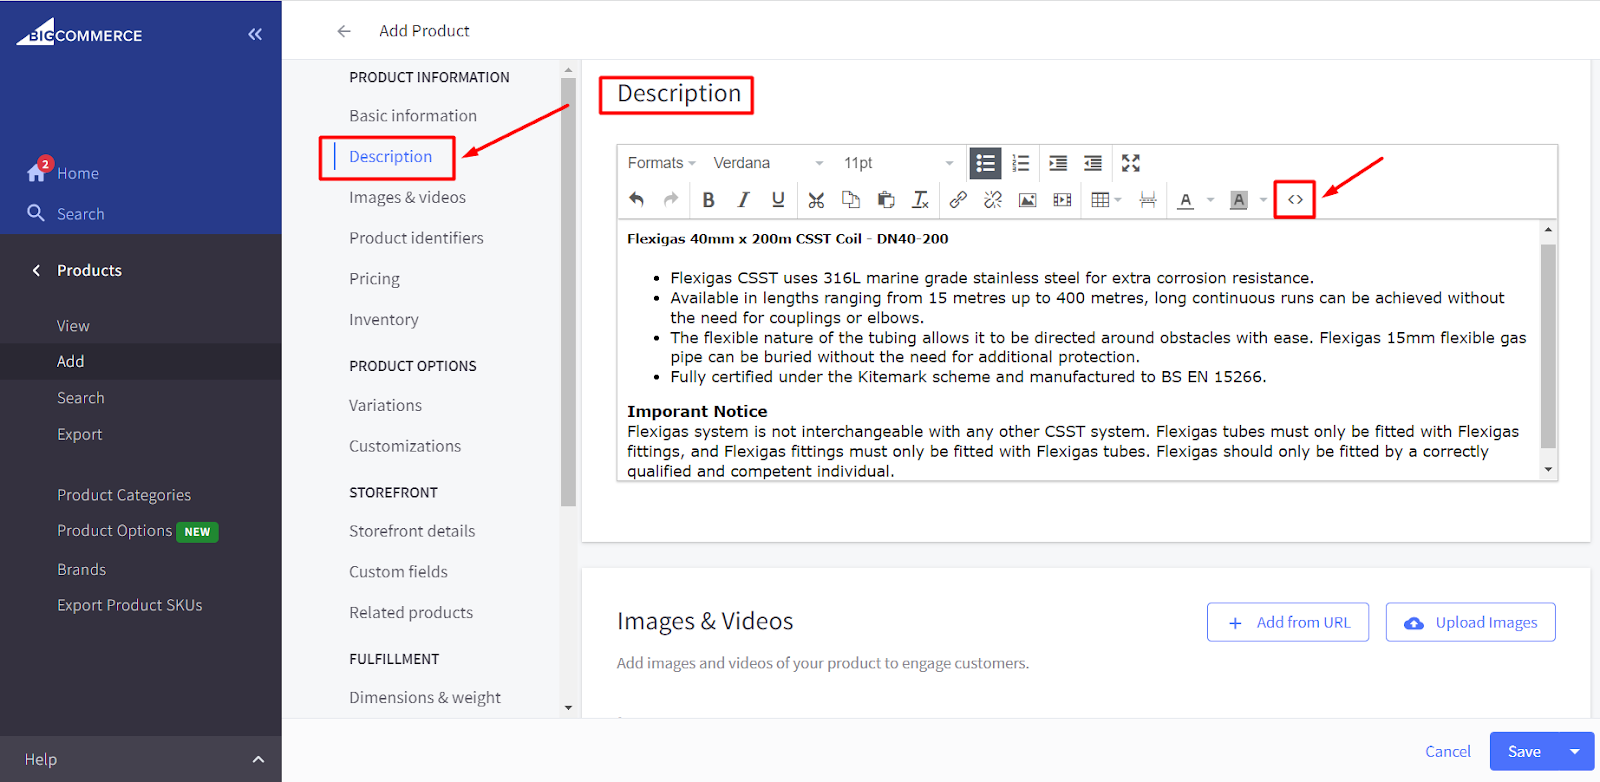Image resolution: width=1600 pixels, height=782 pixels.
Task: Open the 11pt font size dropdown
Action: pos(898,163)
